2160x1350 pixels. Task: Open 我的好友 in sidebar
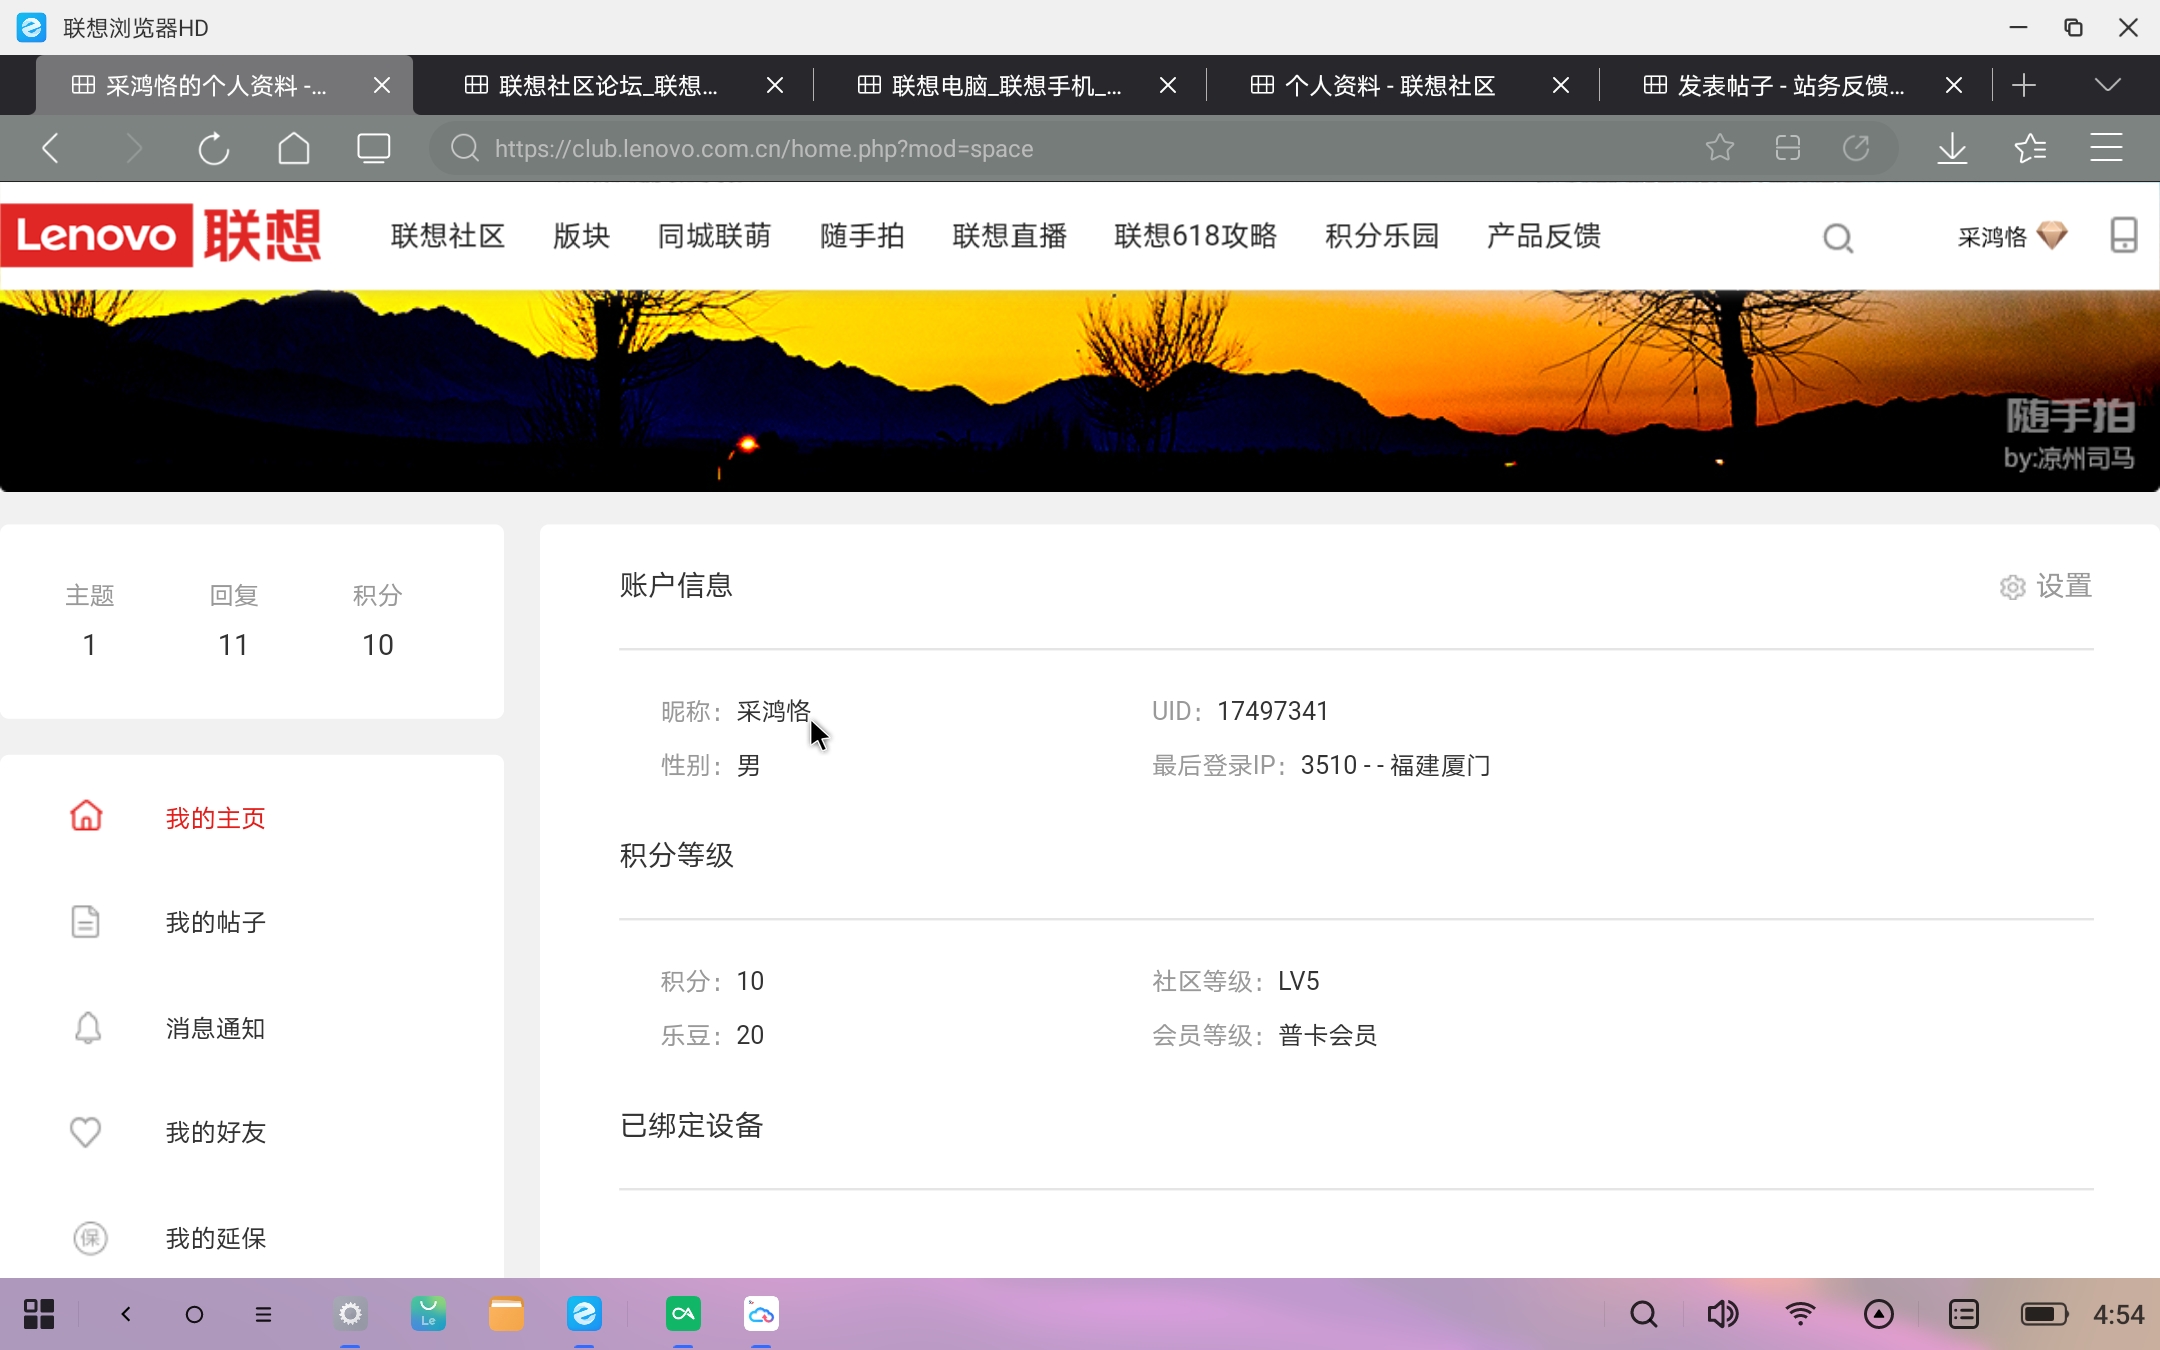pos(215,1132)
